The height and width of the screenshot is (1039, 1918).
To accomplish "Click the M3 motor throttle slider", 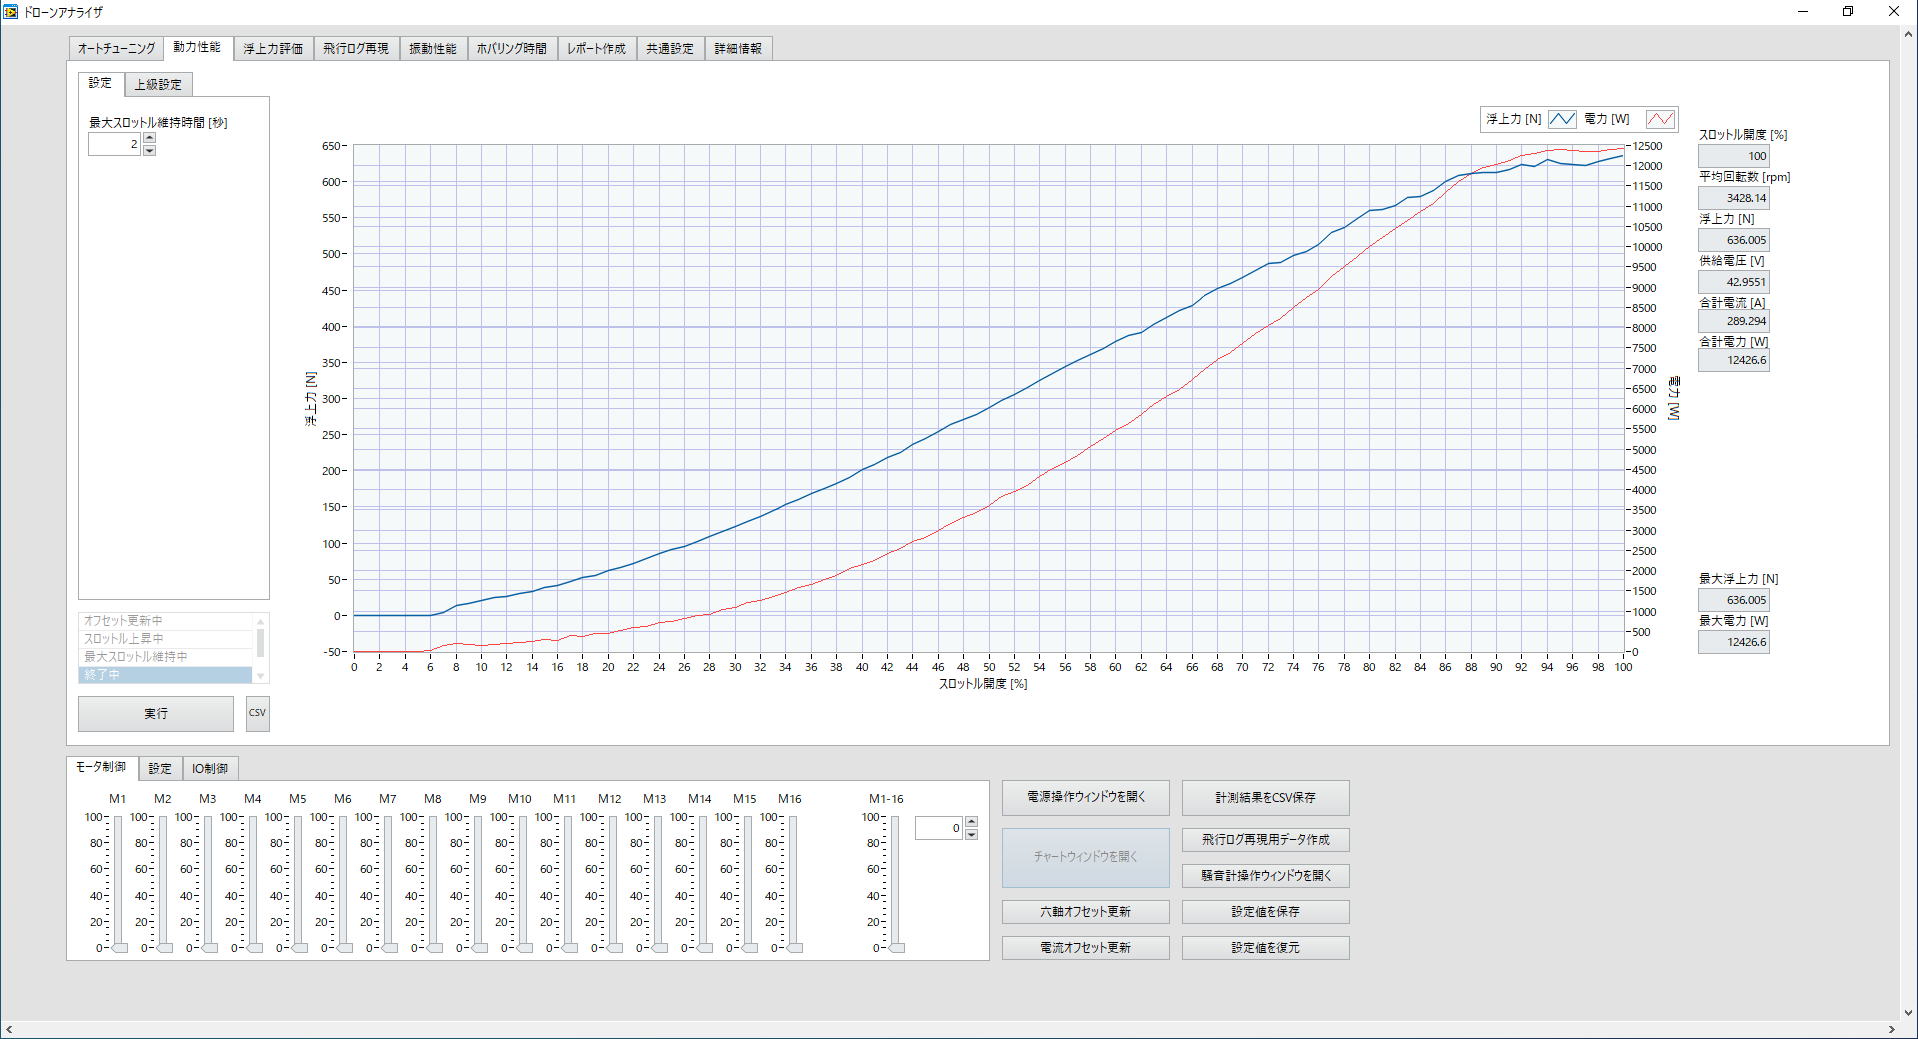I will (209, 882).
